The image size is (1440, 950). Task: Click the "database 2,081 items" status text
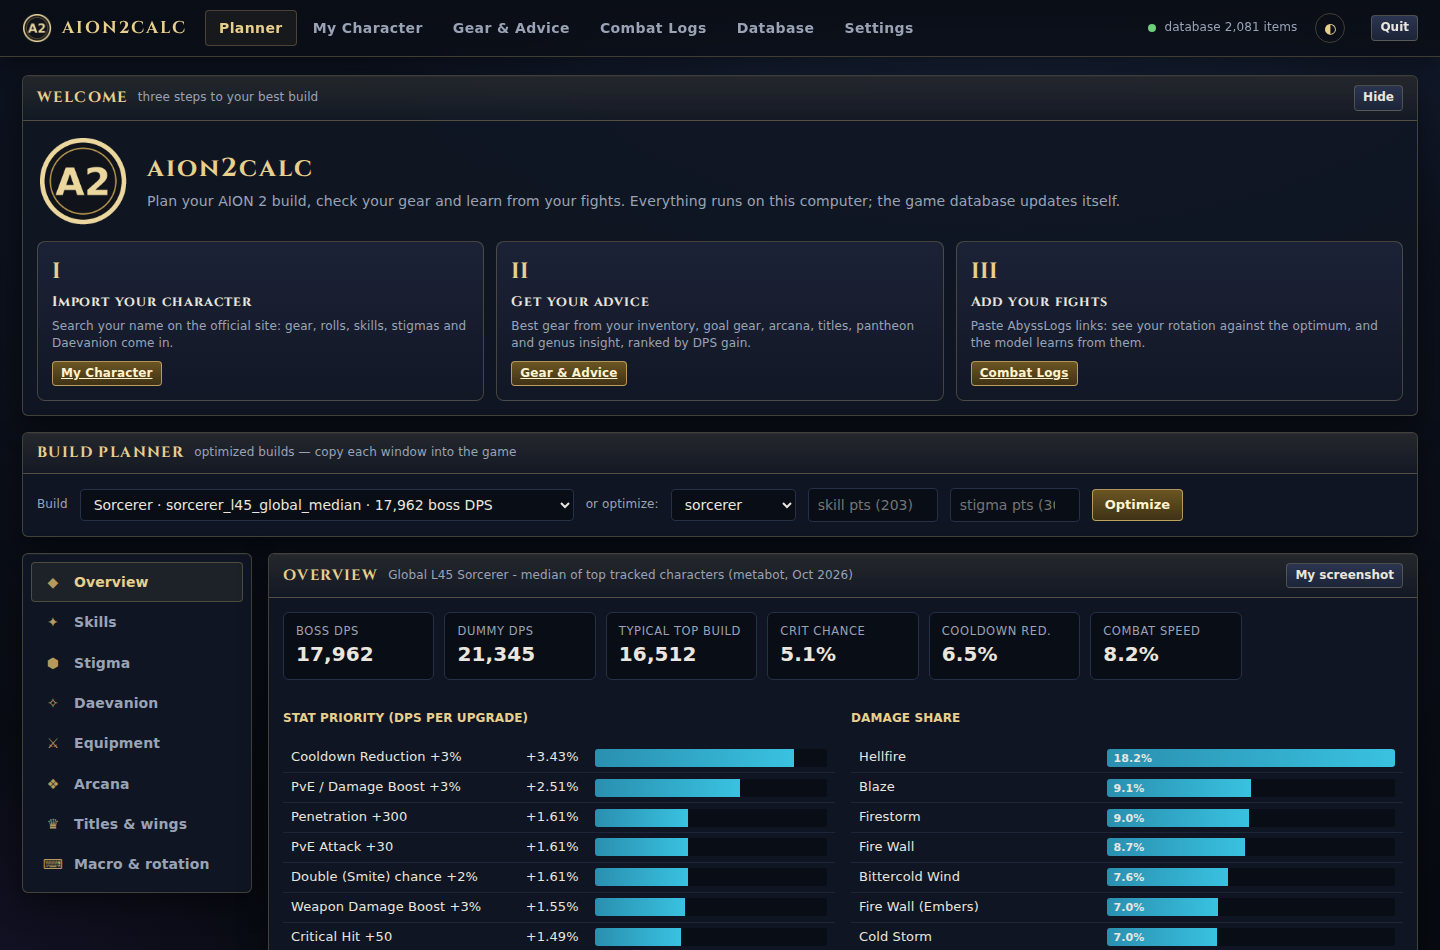pyautogui.click(x=1231, y=27)
